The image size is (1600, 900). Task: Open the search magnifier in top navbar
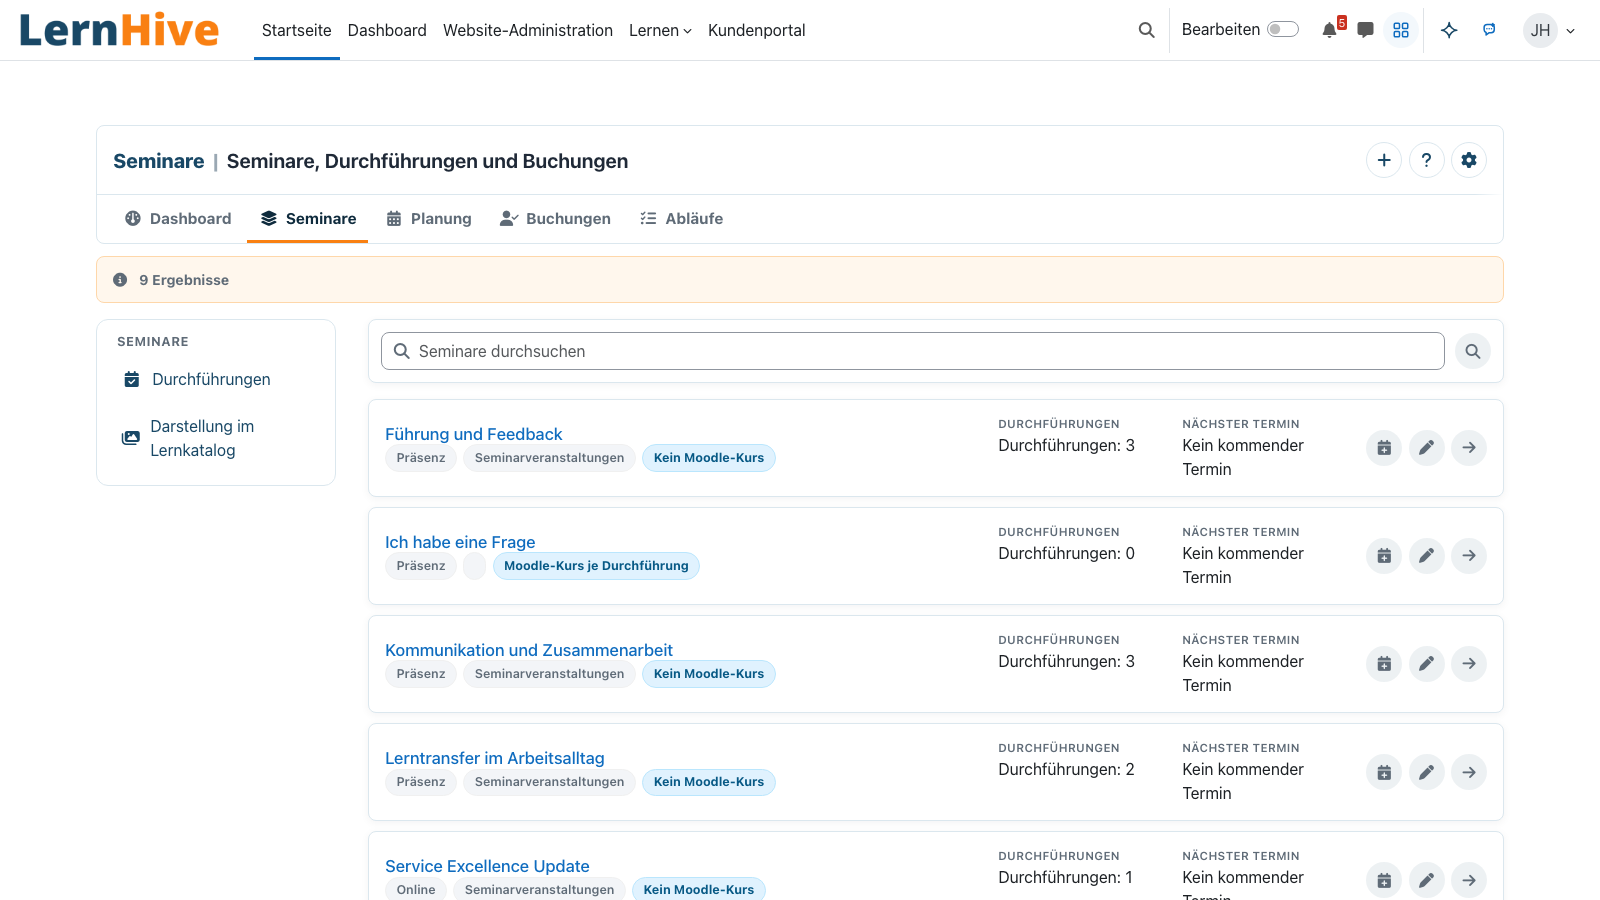(1147, 30)
